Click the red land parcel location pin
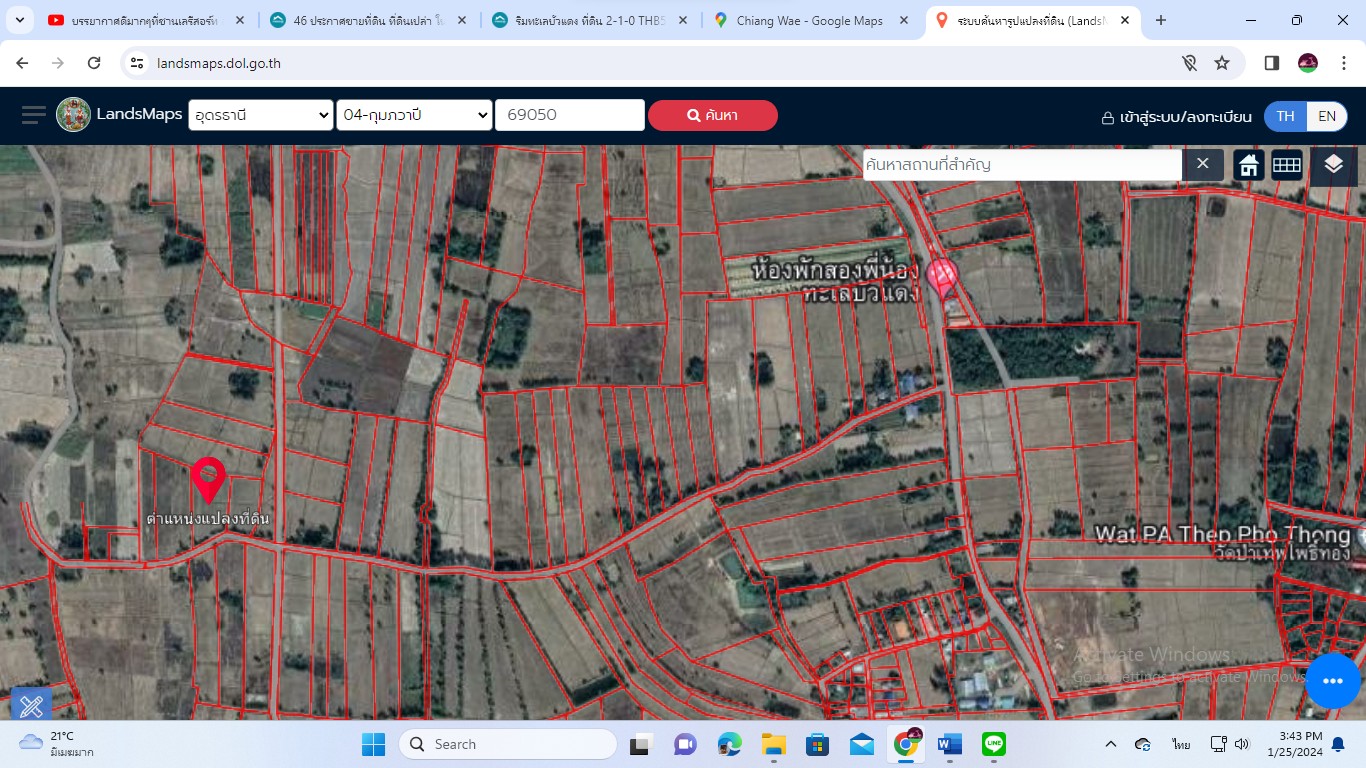The width and height of the screenshot is (1366, 768). pyautogui.click(x=208, y=480)
